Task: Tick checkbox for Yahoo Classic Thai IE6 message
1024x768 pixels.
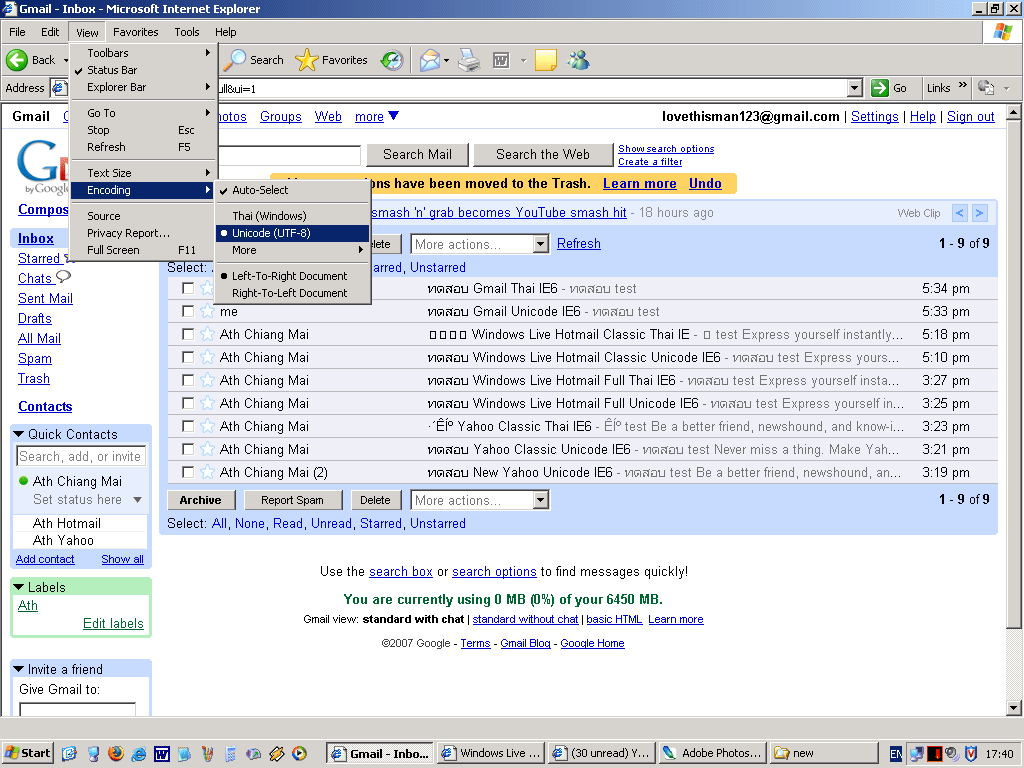Action: 188,426
